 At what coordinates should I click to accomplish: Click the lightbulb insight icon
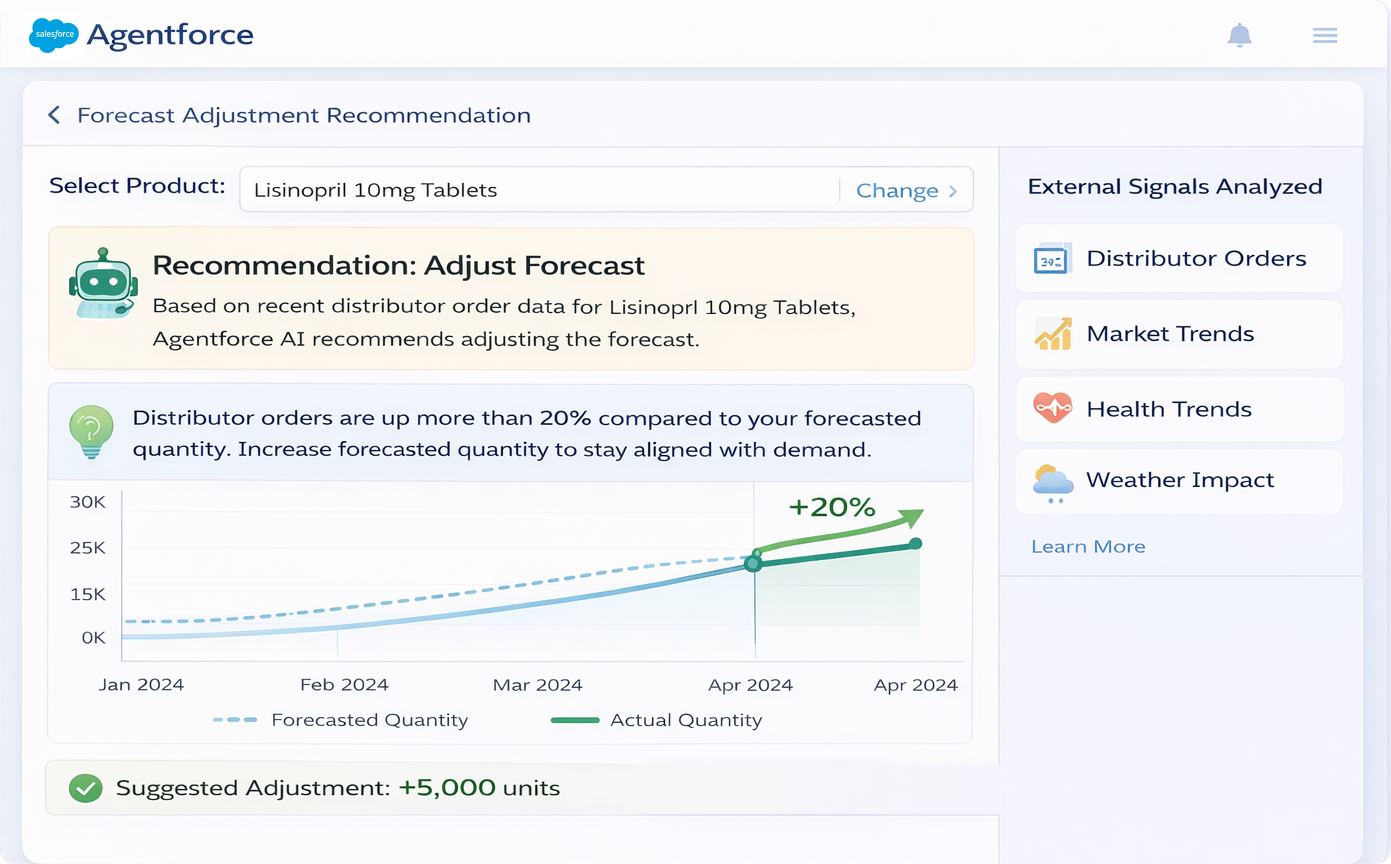pyautogui.click(x=90, y=432)
